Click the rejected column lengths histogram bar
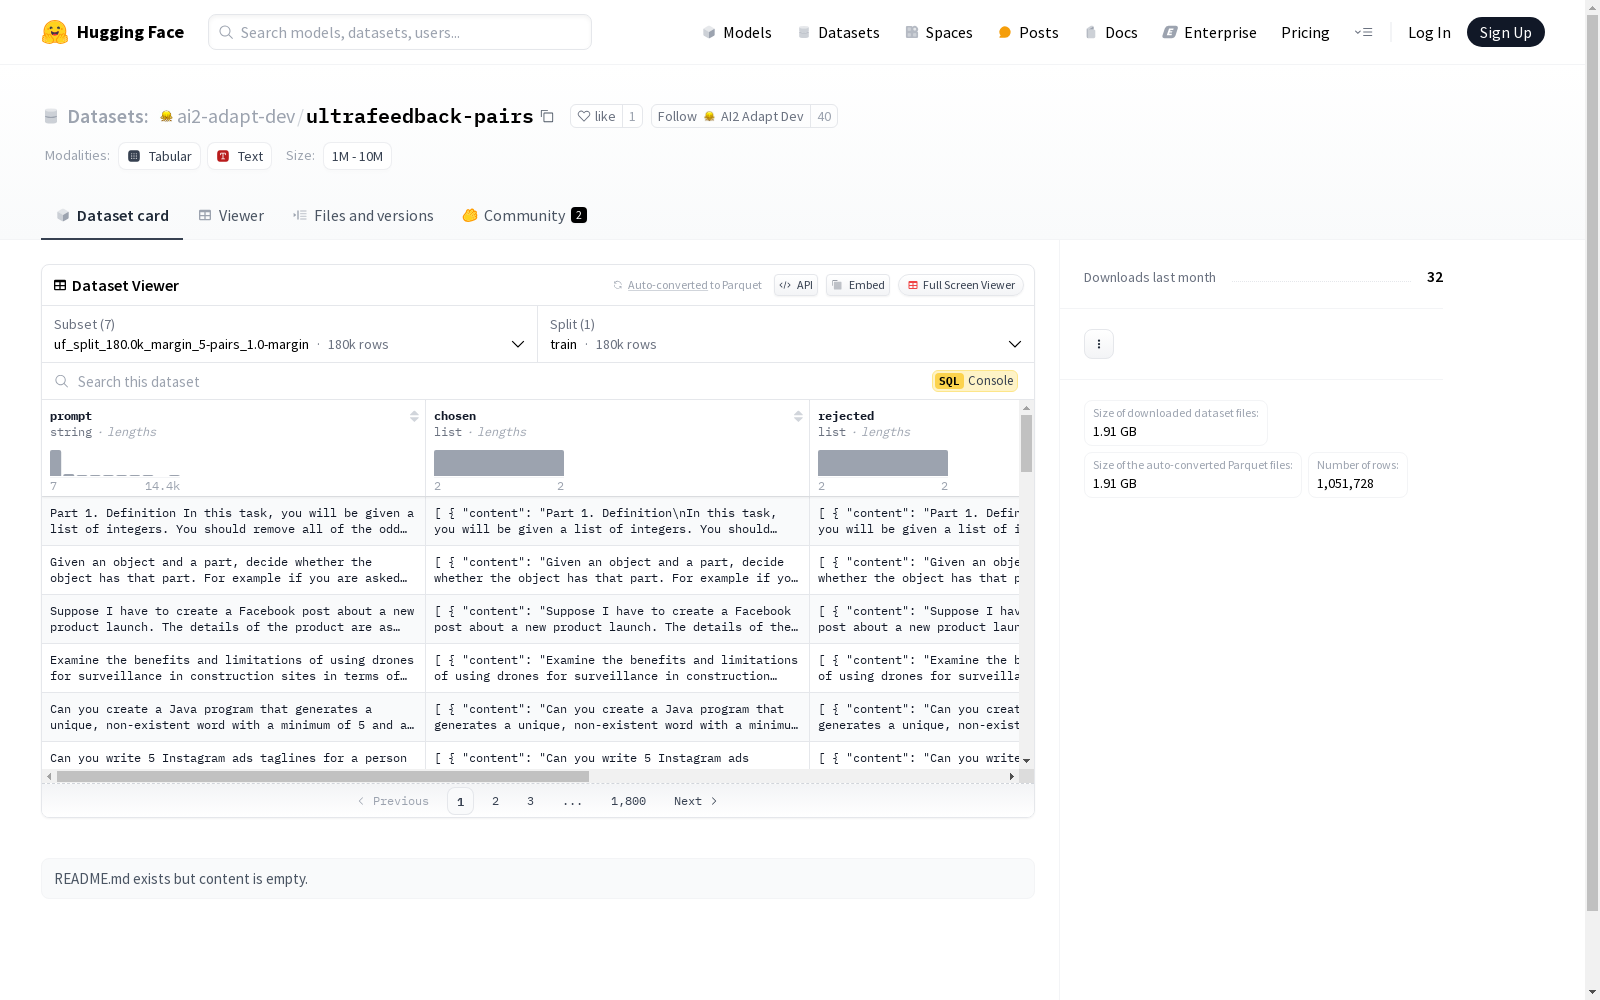Image resolution: width=1600 pixels, height=1000 pixels. pyautogui.click(x=883, y=463)
